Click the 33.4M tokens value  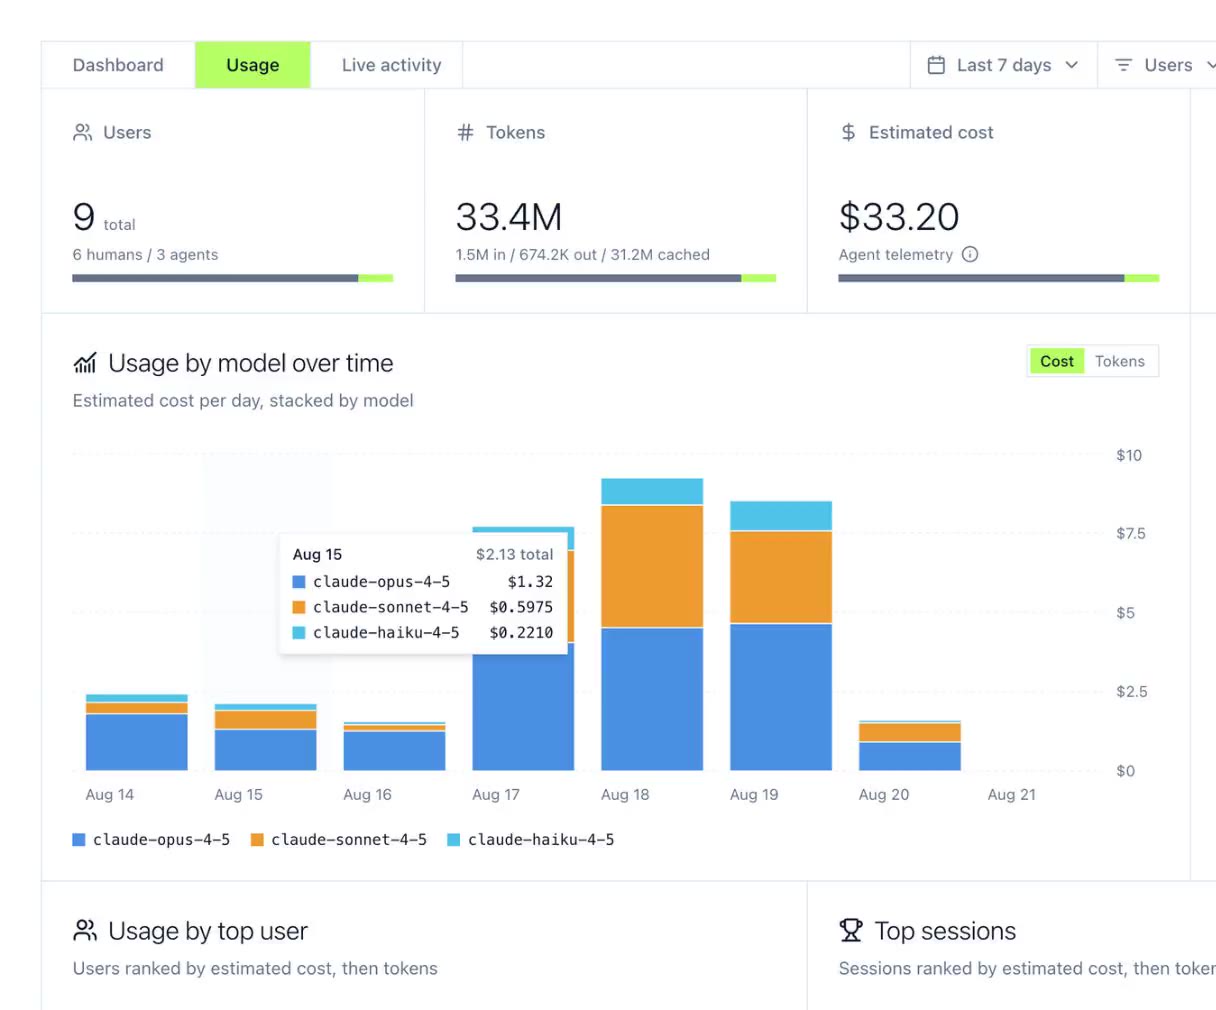[509, 217]
